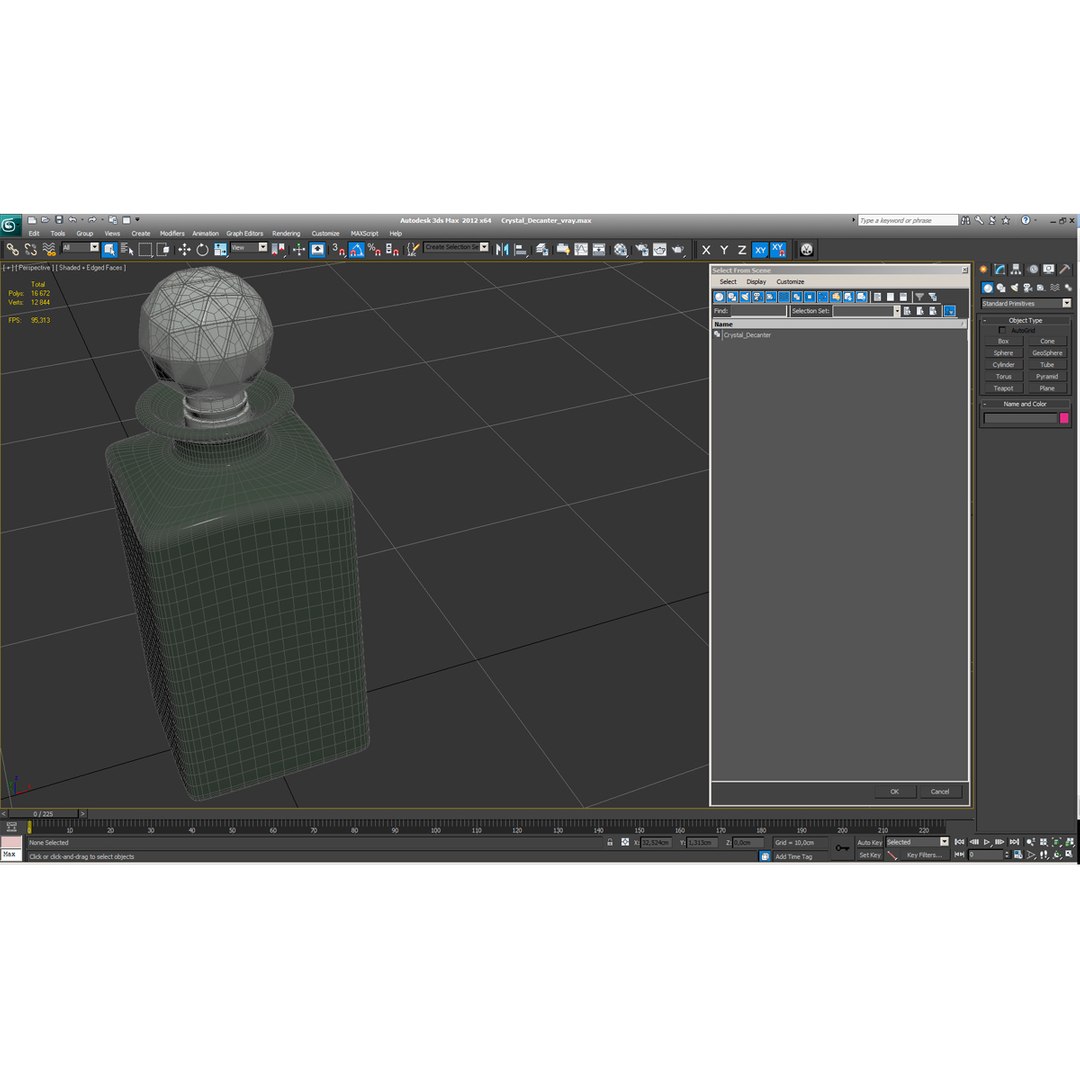Screen dimensions: 1080x1080
Task: Select Crystal_Decanter in the scene list
Action: (x=747, y=335)
